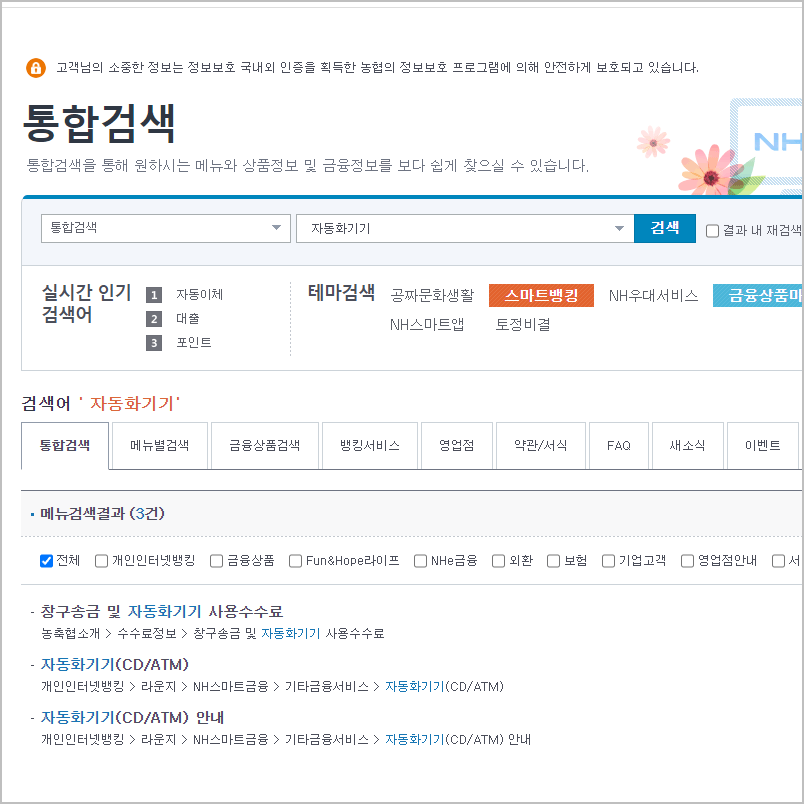Open the 새소식 tab
Screen dimensions: 804x804
tap(687, 446)
